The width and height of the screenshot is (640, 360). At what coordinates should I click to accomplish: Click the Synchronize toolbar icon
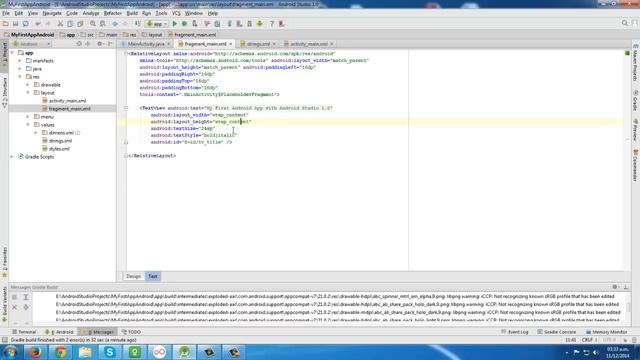[x=26, y=24]
